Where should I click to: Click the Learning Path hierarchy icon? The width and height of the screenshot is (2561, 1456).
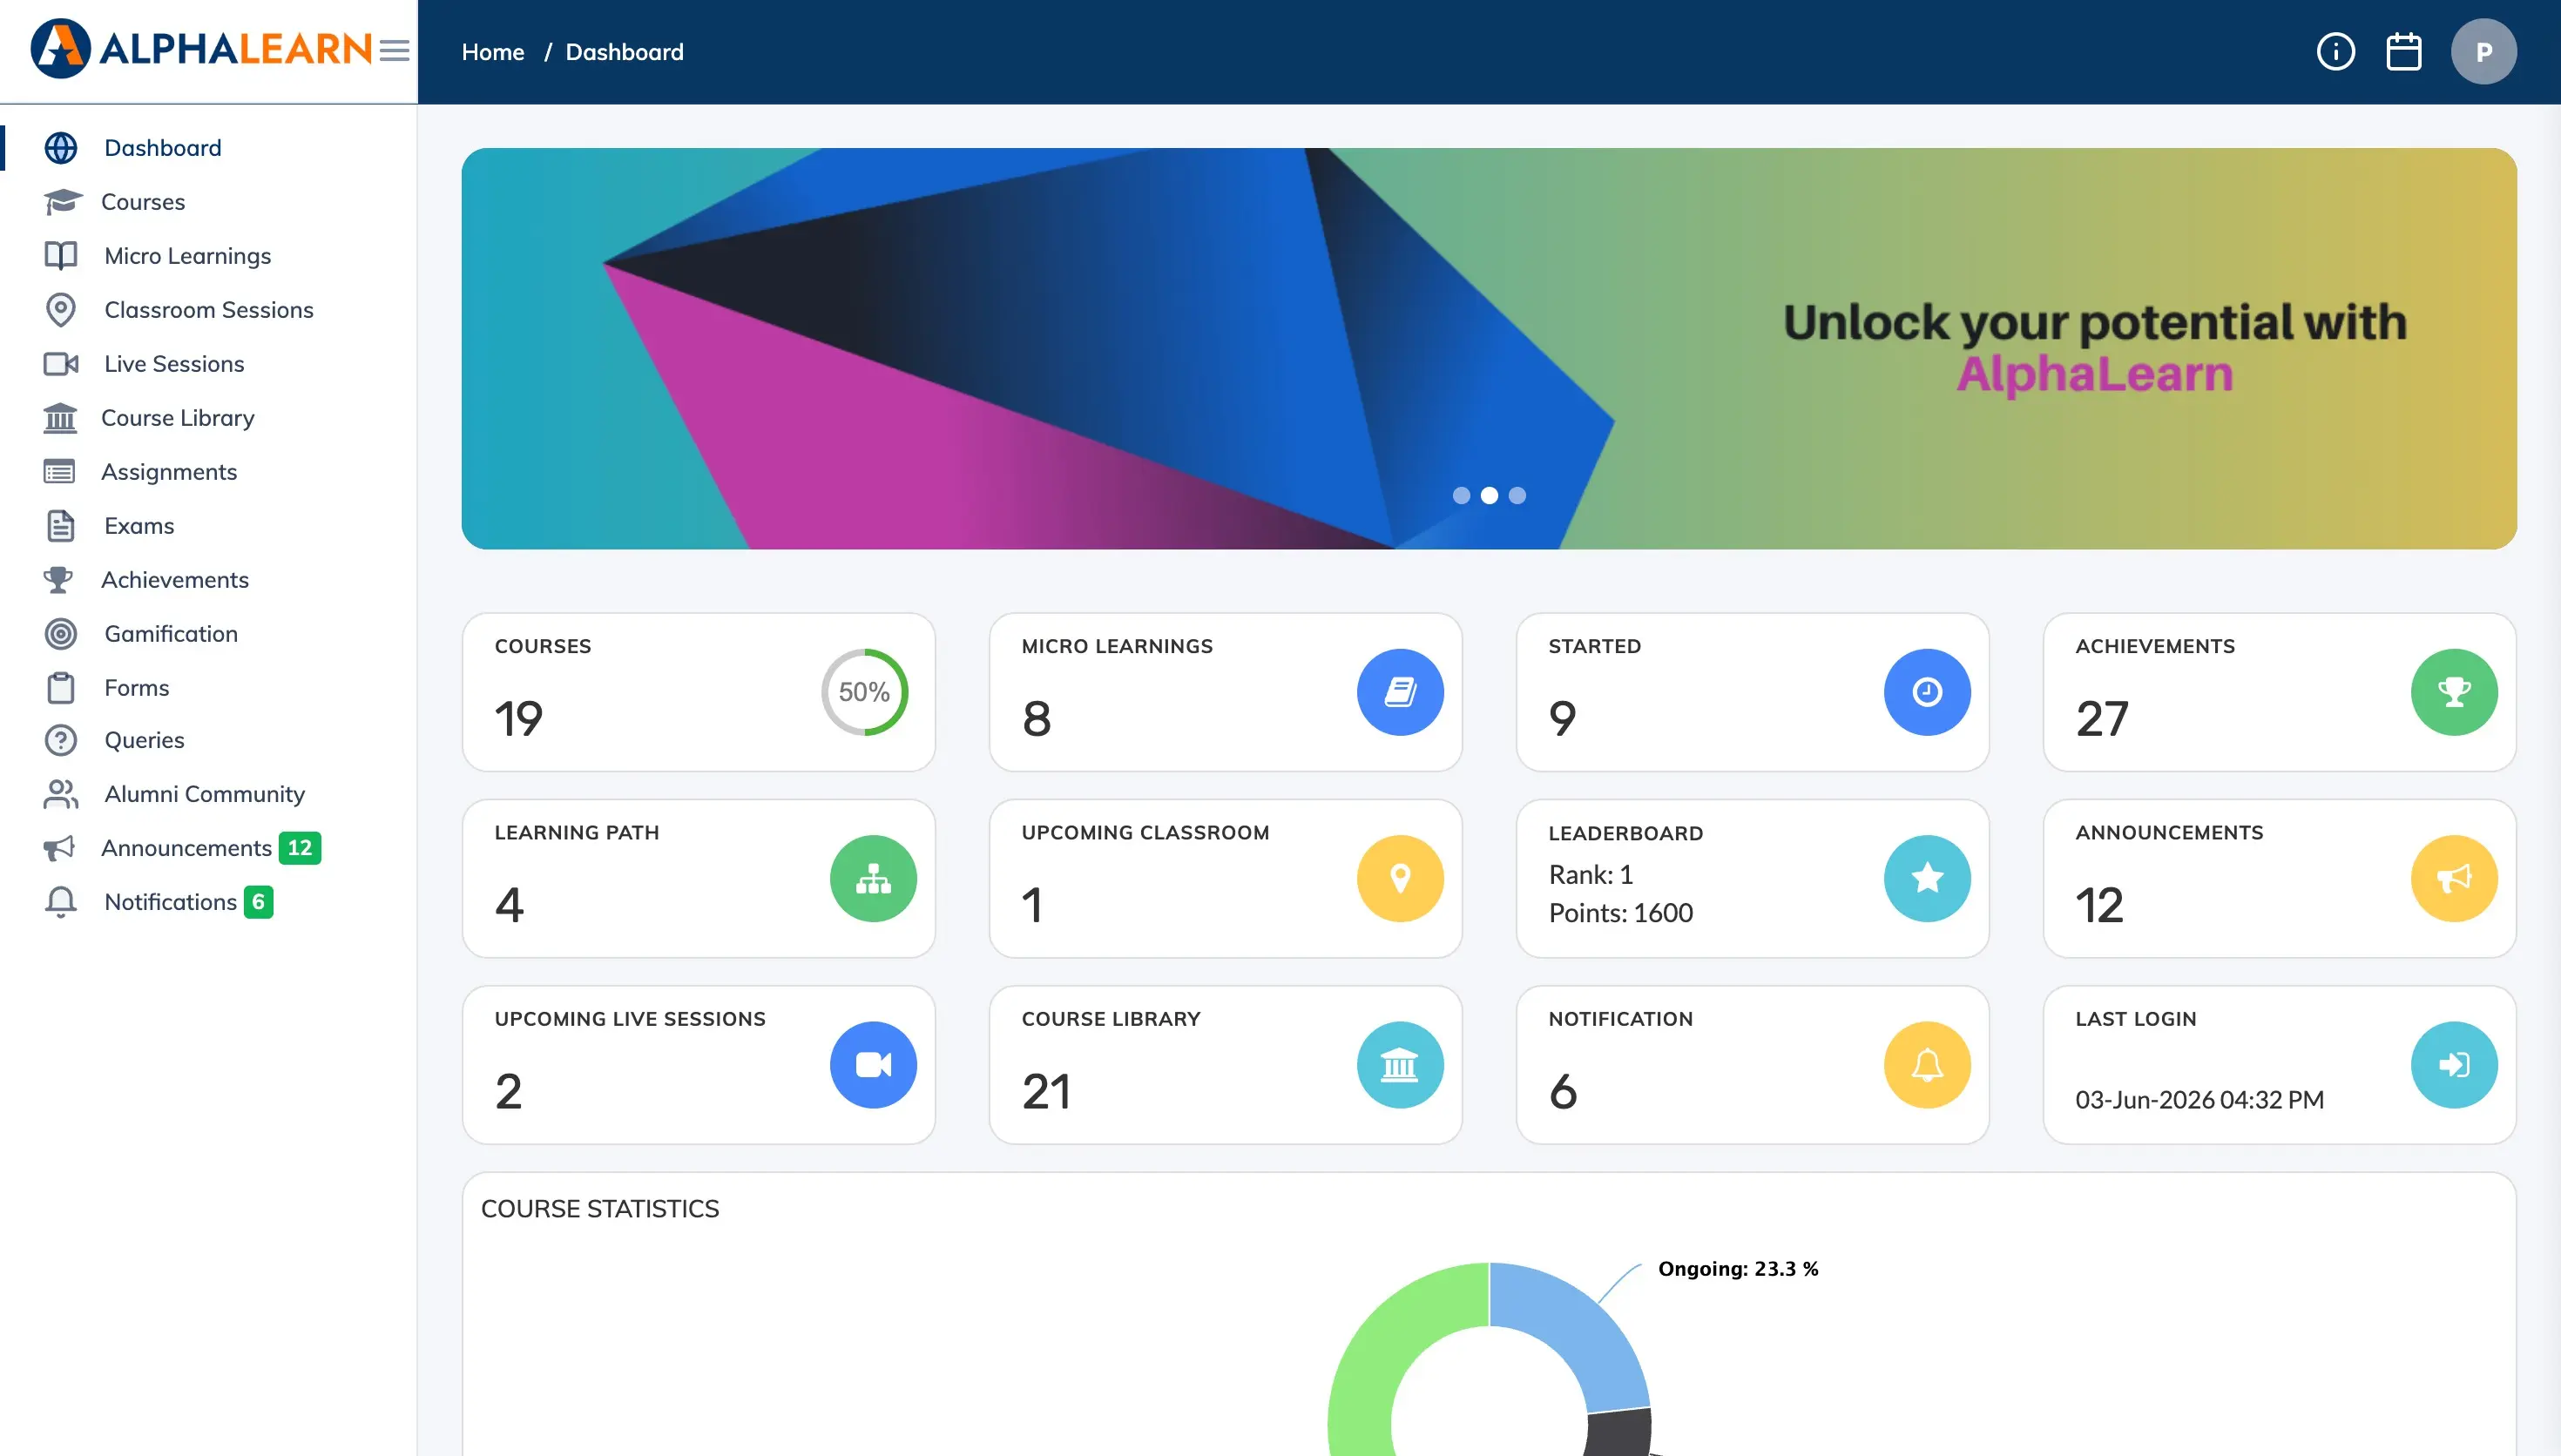pos(873,879)
